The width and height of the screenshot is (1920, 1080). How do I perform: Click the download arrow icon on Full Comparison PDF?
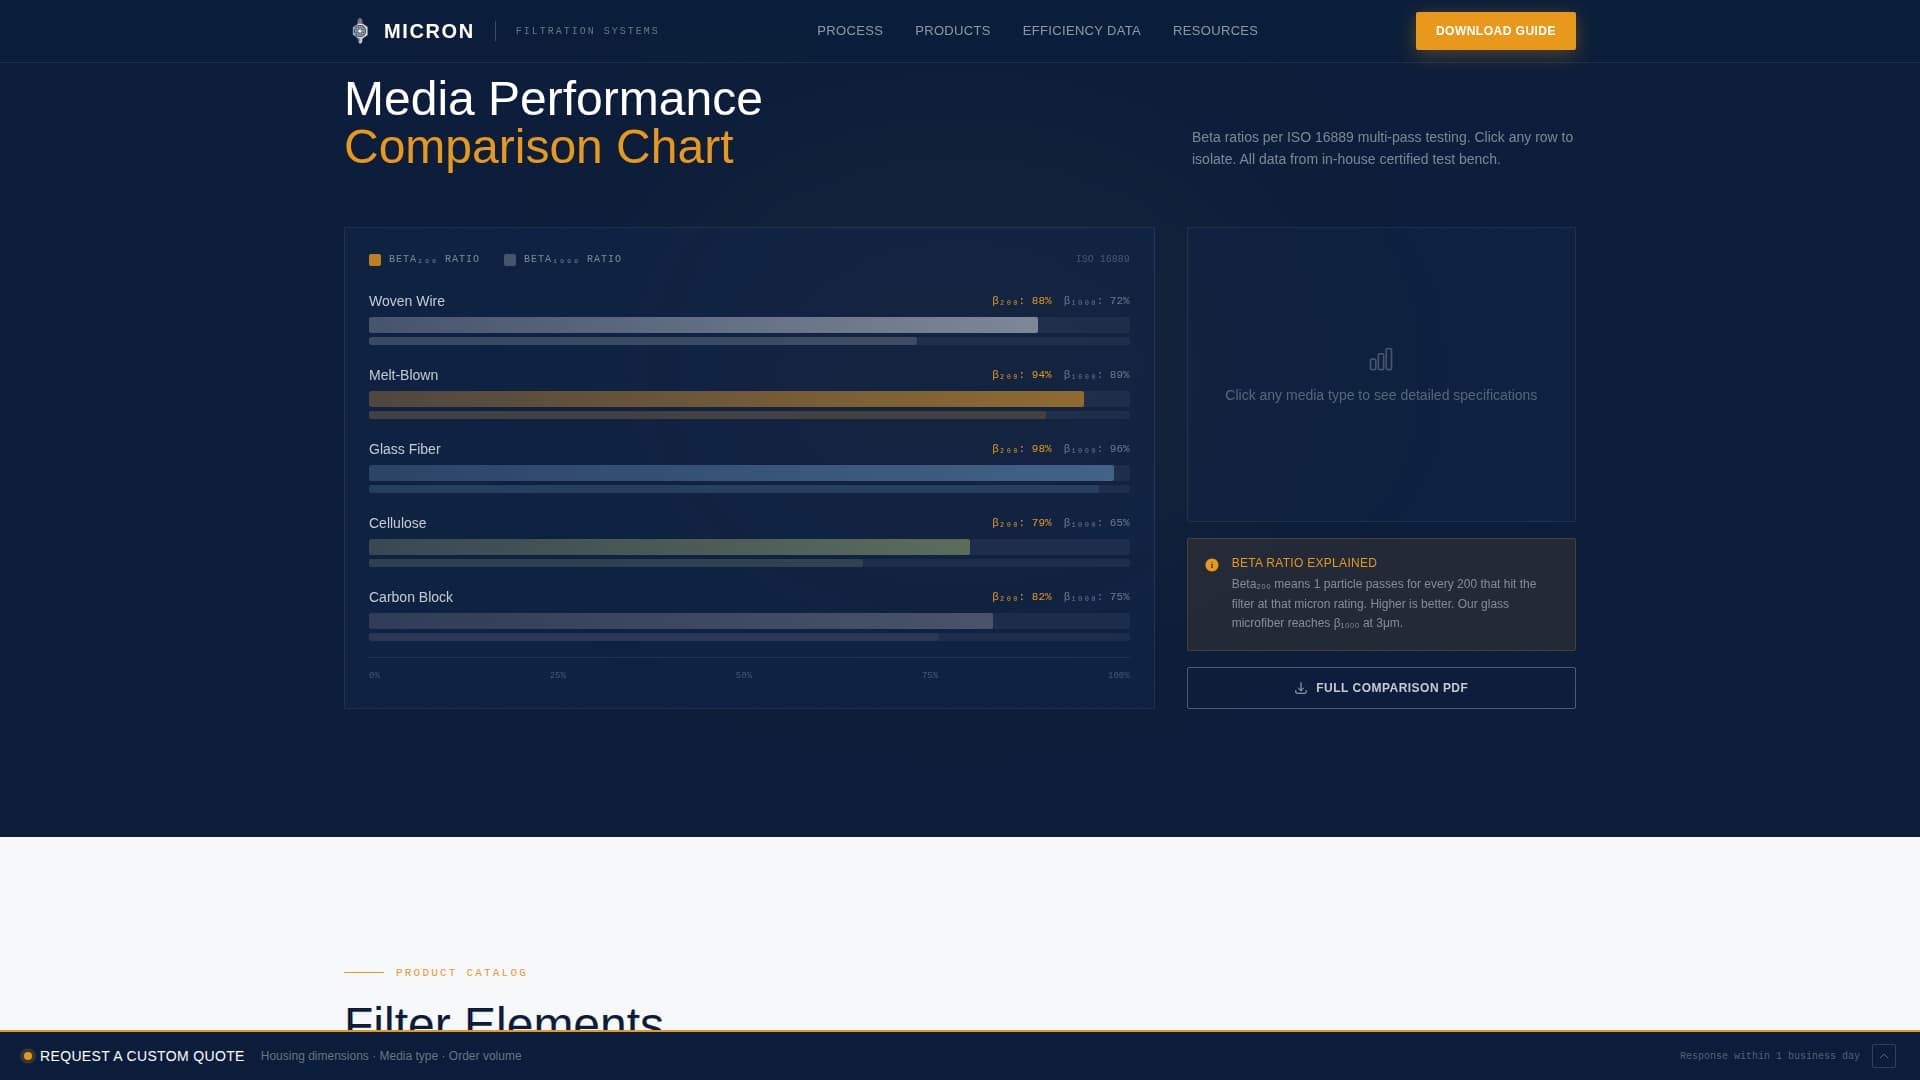[1300, 688]
